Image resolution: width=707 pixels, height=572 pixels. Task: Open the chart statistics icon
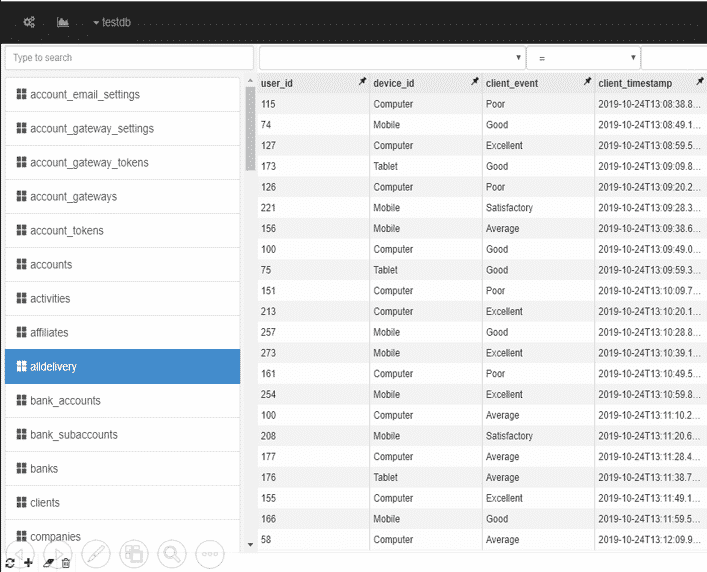coord(63,22)
